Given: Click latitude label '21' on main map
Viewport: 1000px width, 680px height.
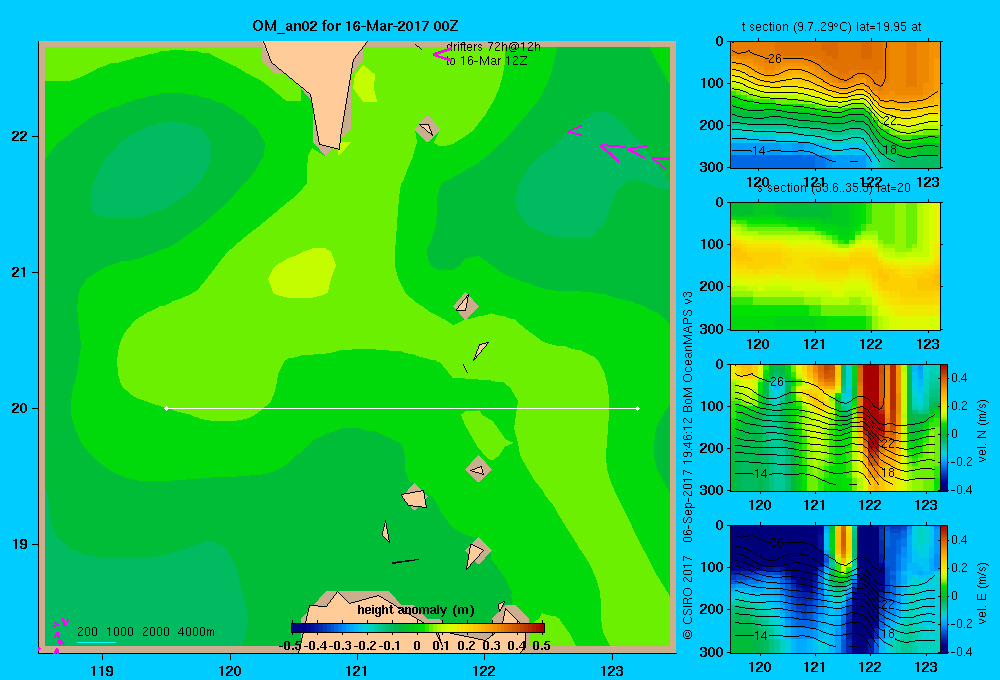Looking at the screenshot, I should (x=20, y=272).
